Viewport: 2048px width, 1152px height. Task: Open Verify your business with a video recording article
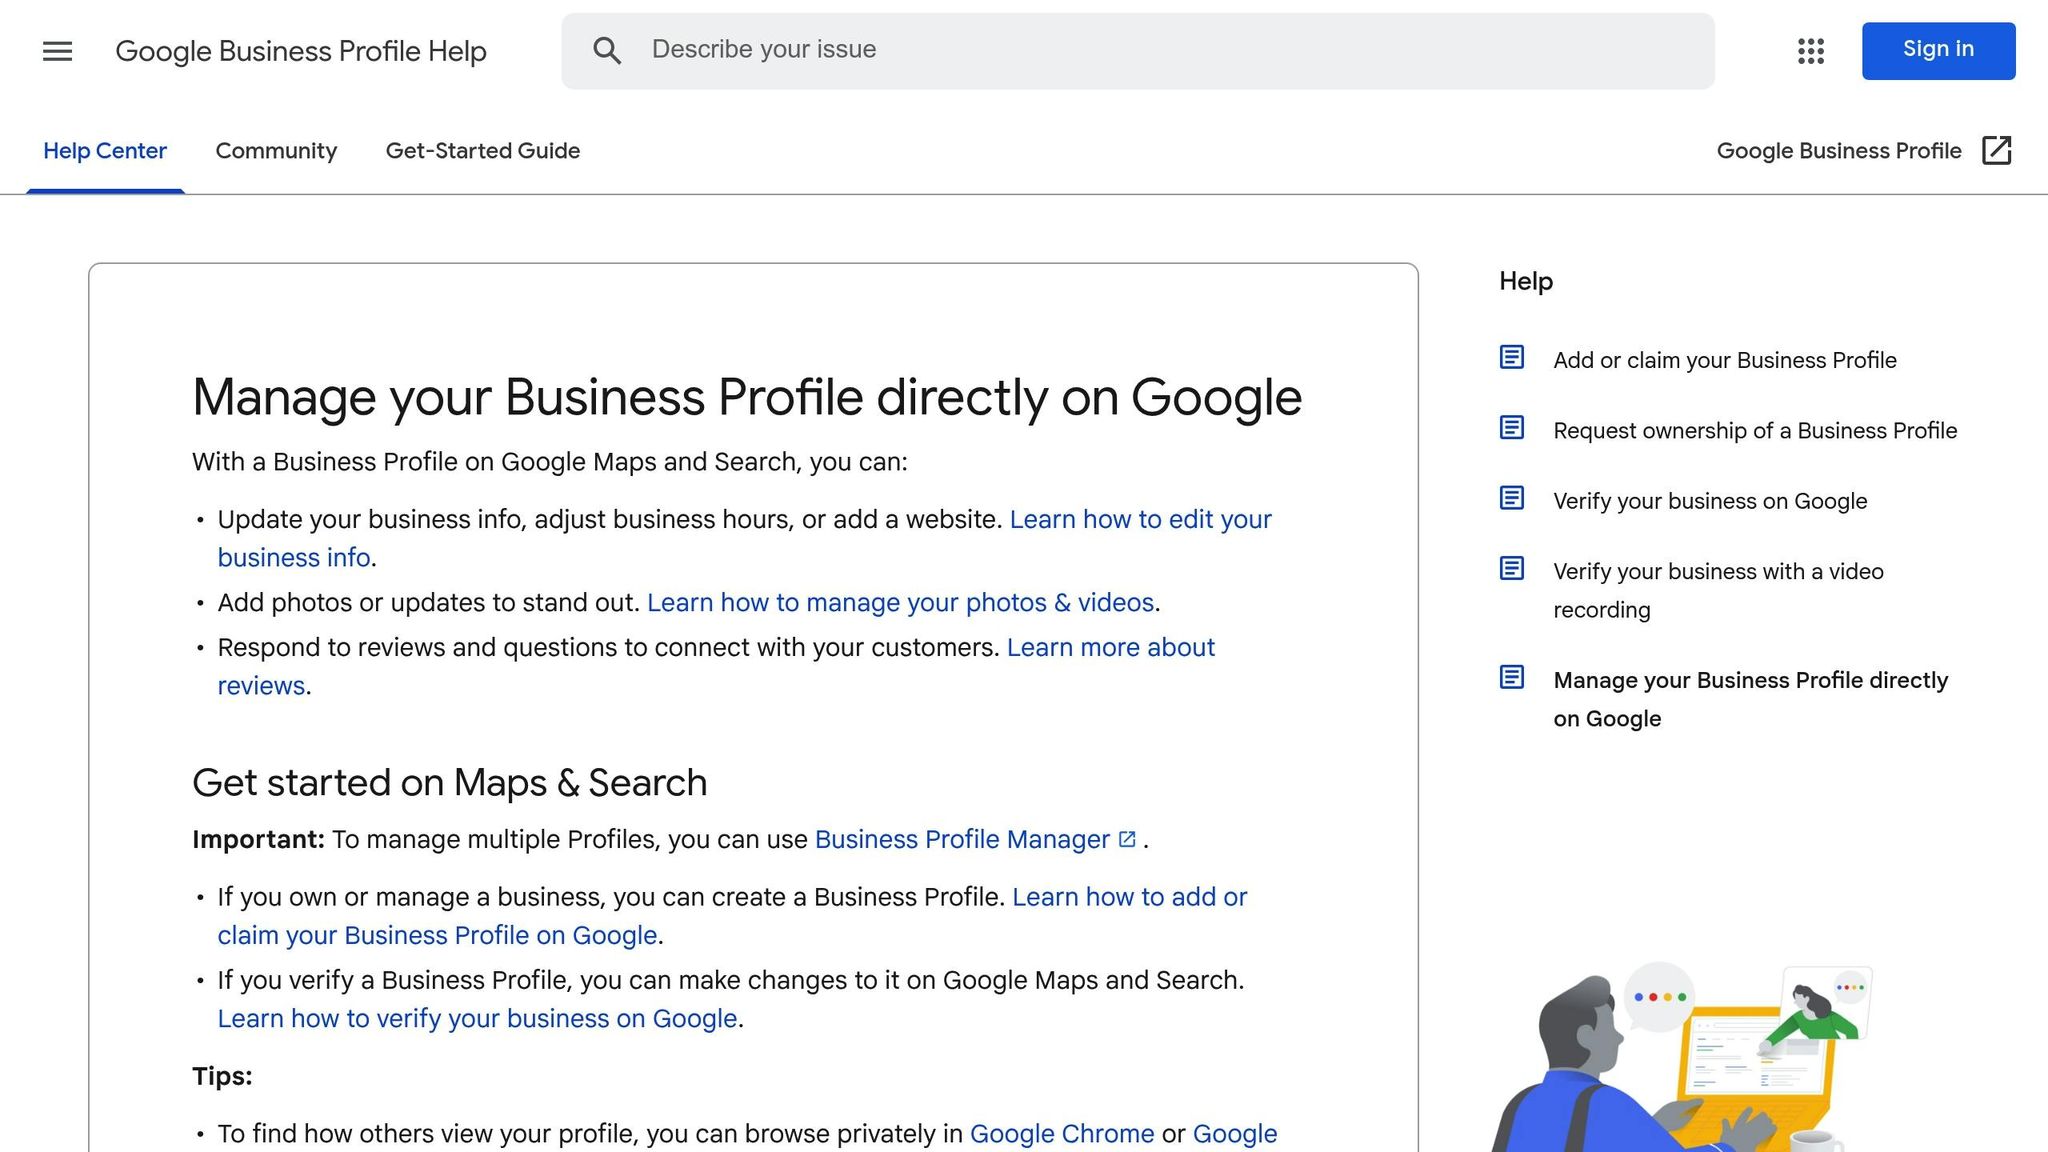1718,591
